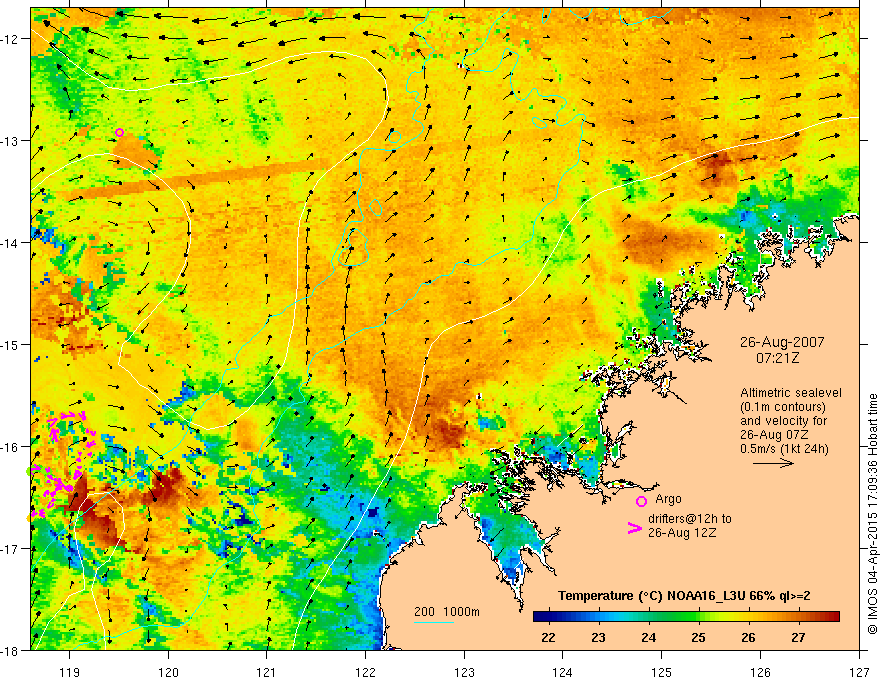Click the '22' colour bar tick label
The height and width of the screenshot is (680, 880).
click(x=548, y=637)
